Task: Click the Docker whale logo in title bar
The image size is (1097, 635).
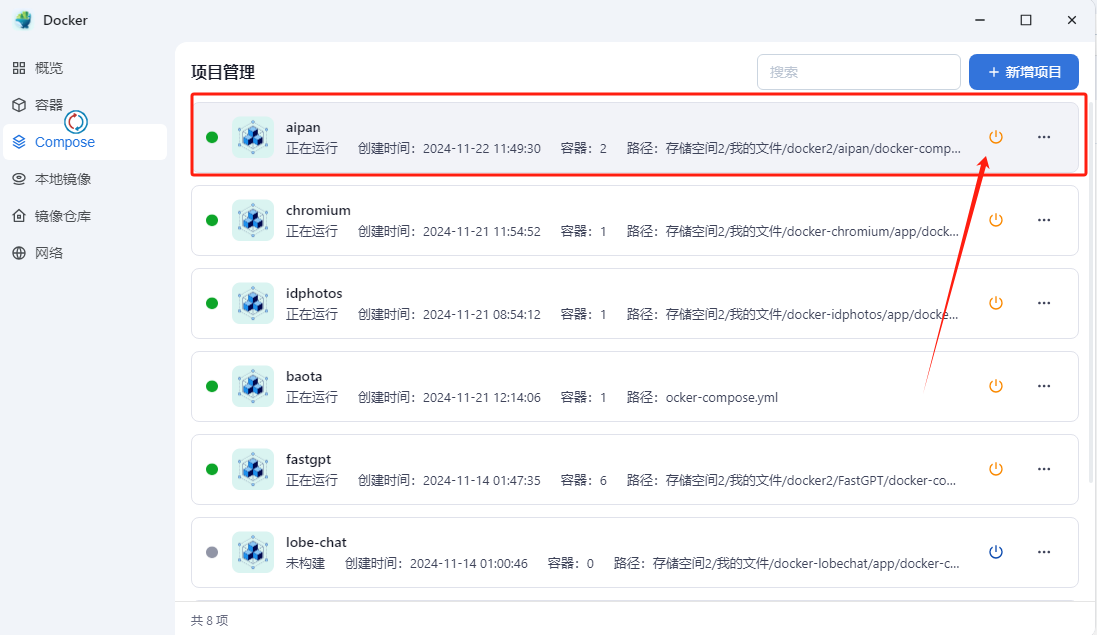Action: 23,20
